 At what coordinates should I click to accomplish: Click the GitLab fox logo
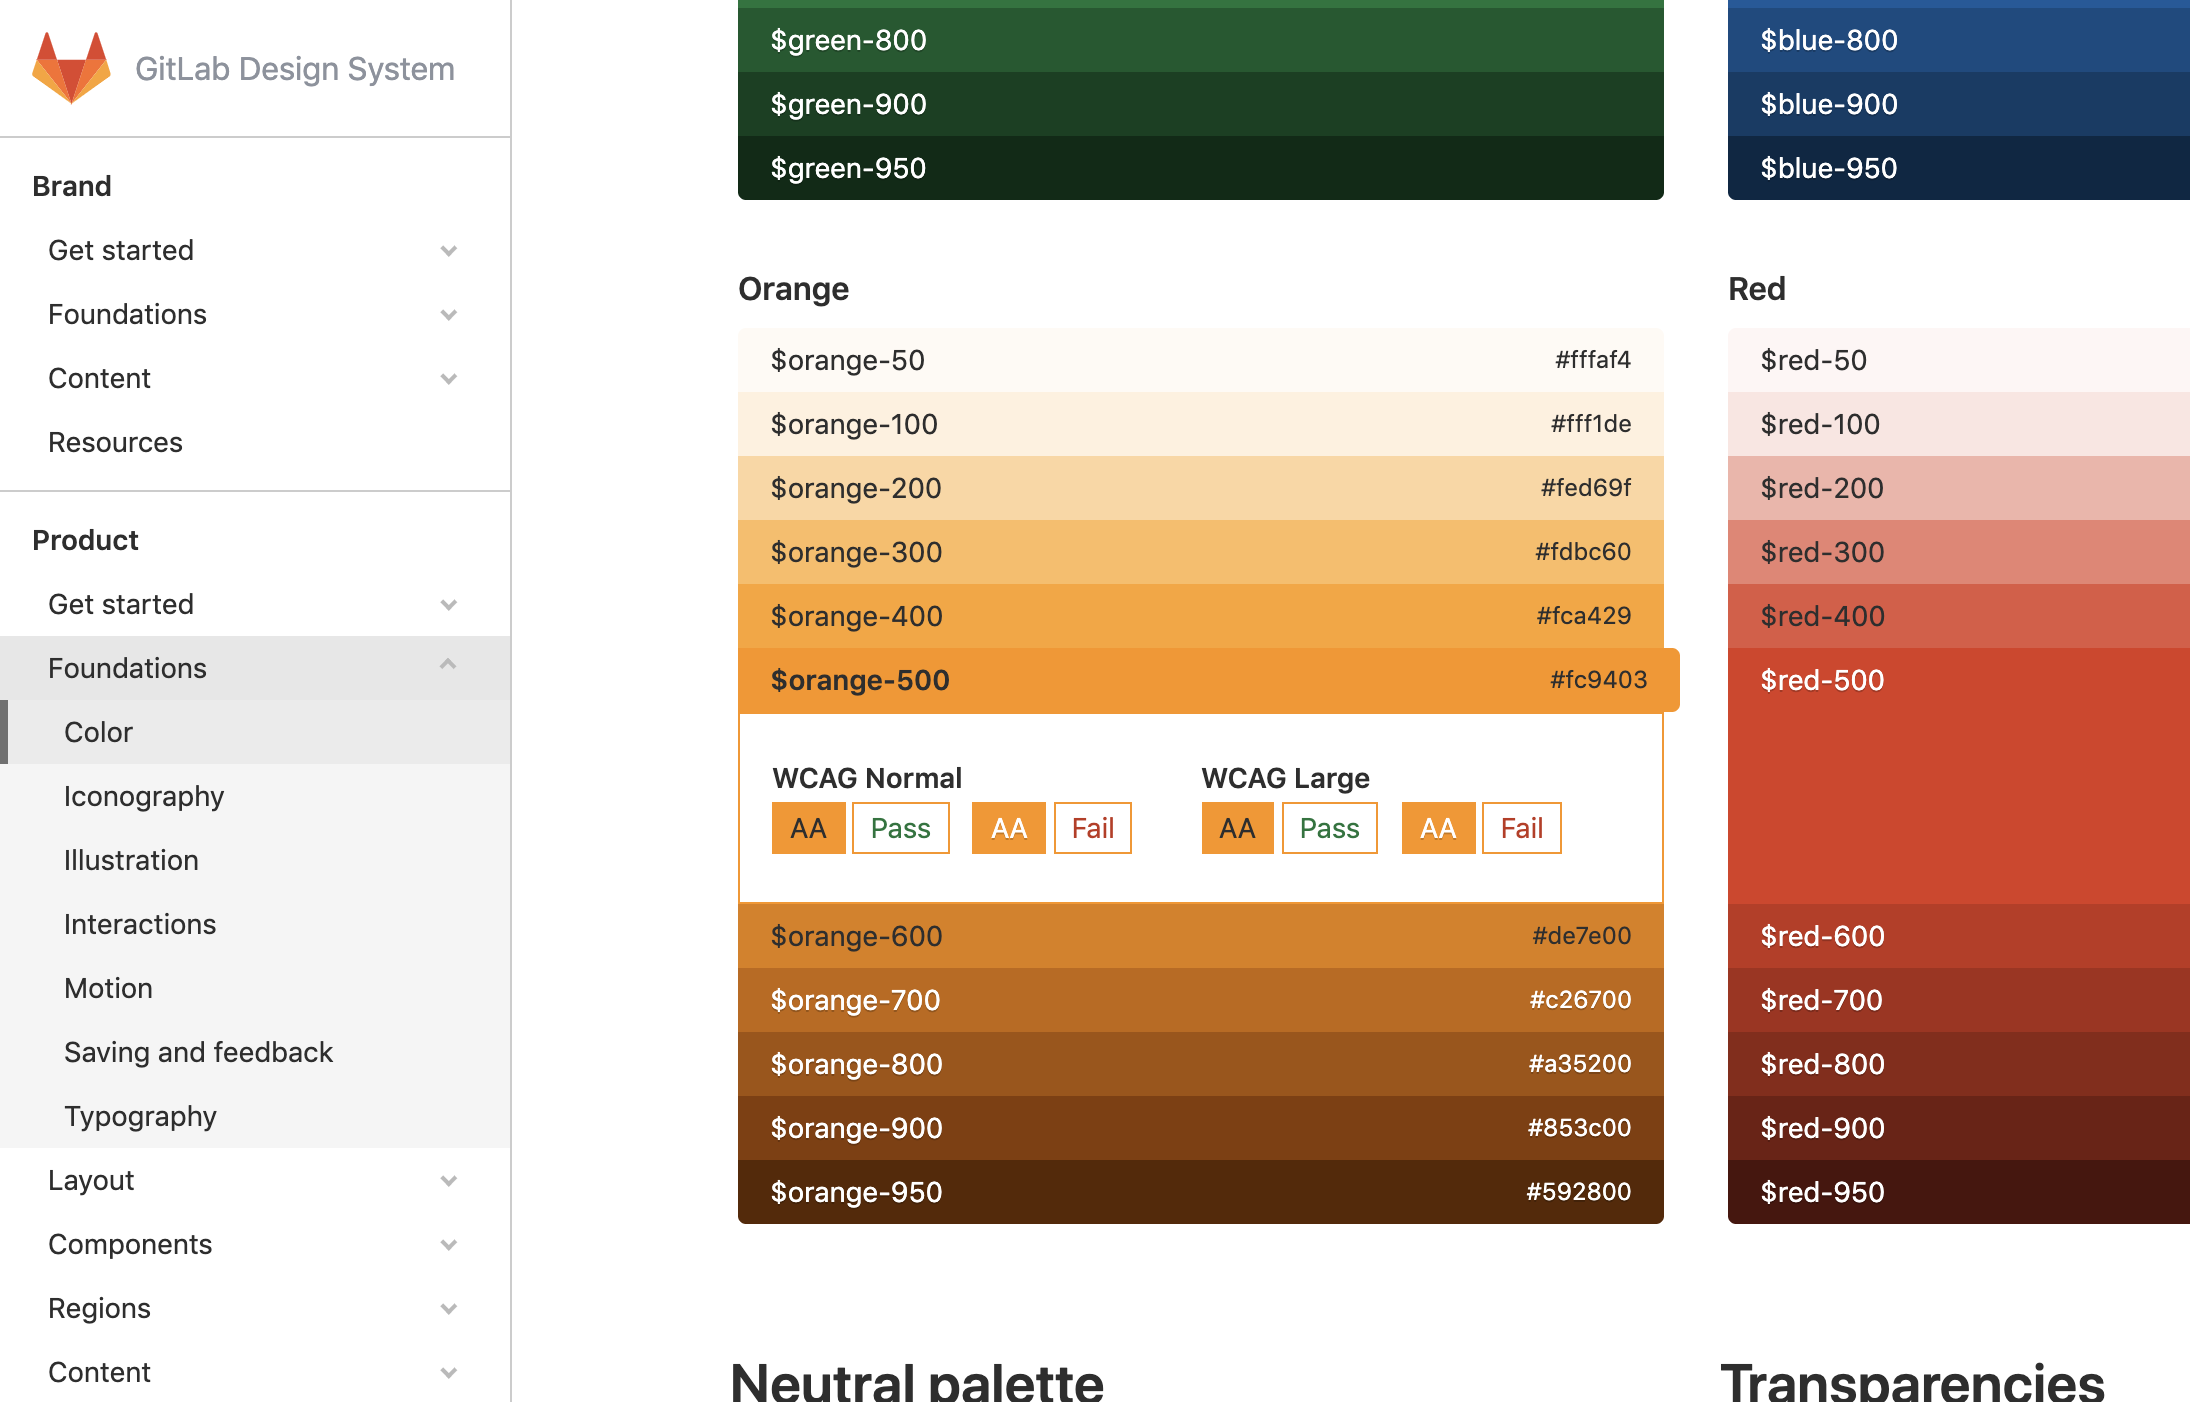tap(71, 68)
